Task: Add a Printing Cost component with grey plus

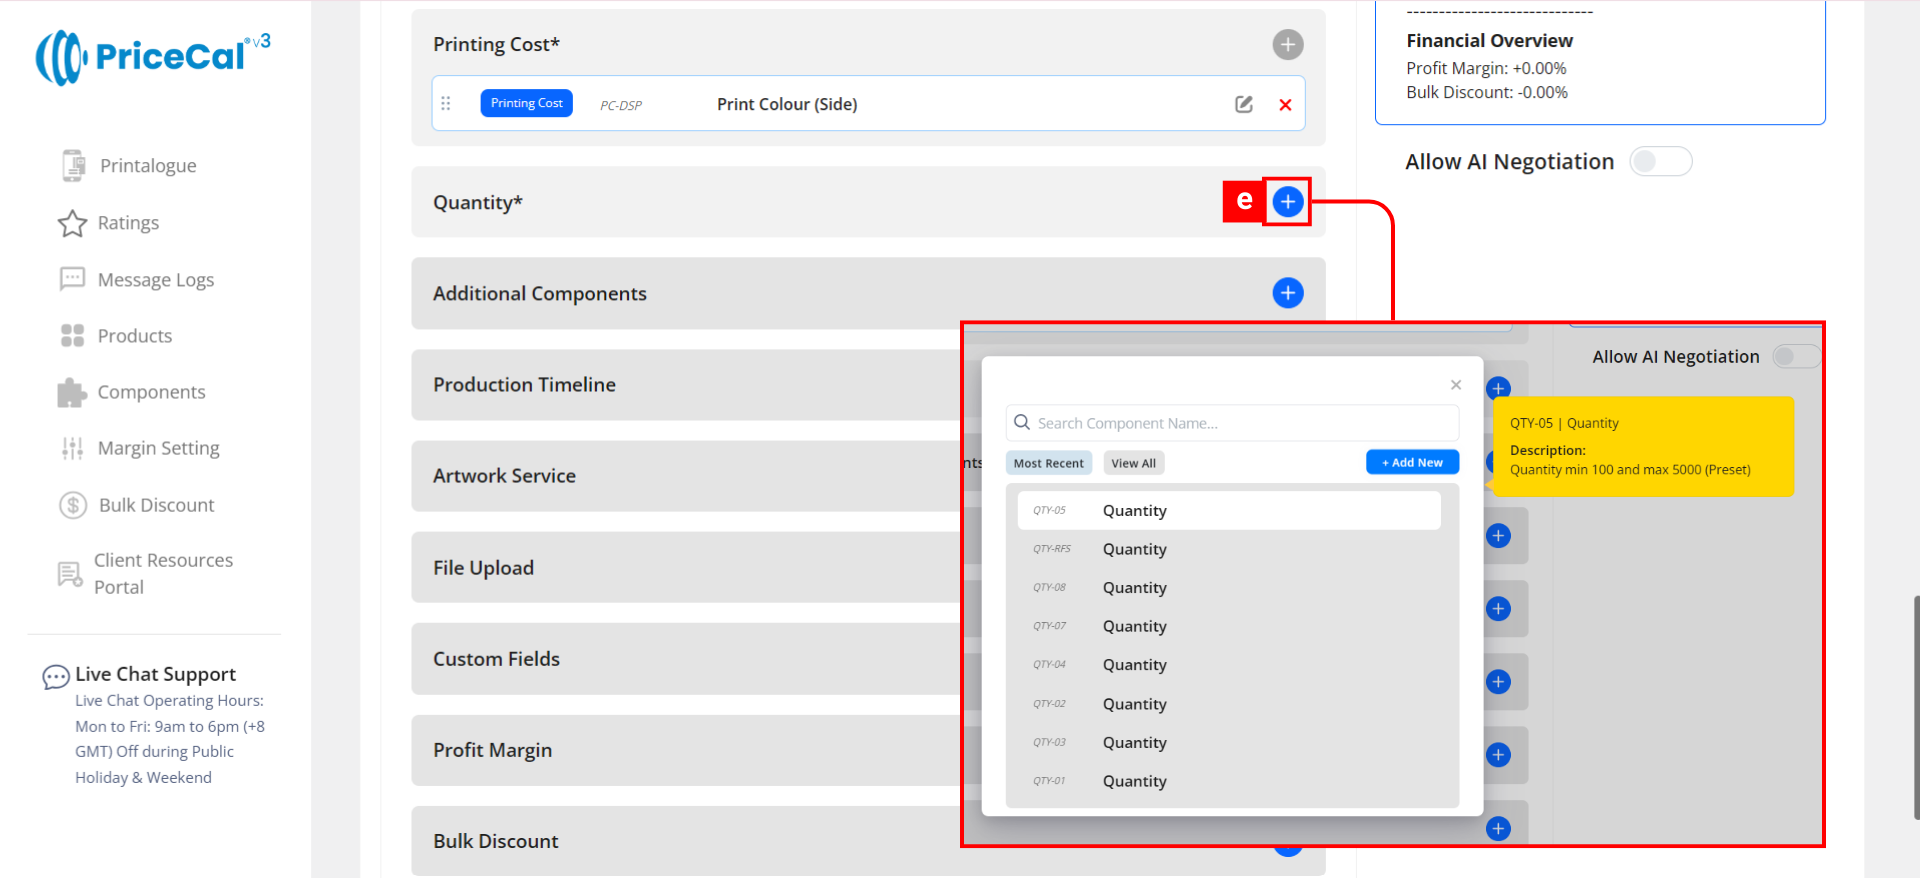Action: [x=1287, y=44]
